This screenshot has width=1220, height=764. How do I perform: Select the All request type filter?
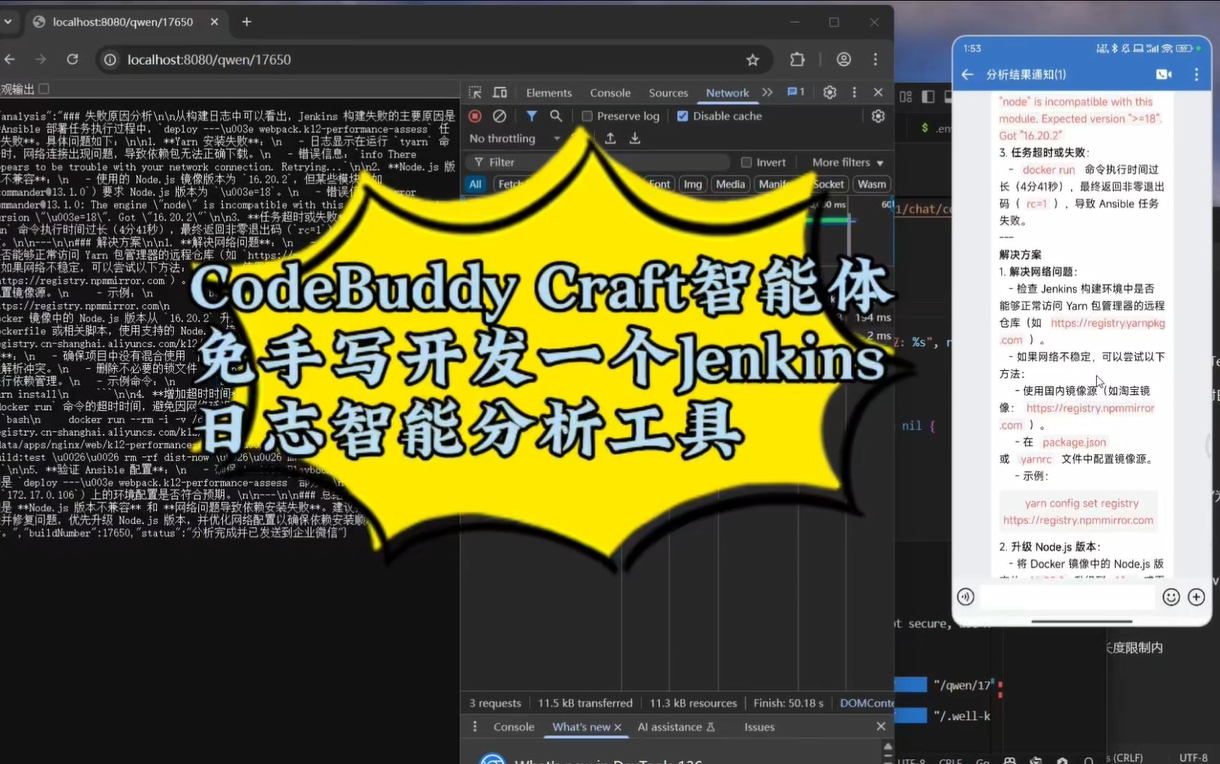[x=475, y=184]
